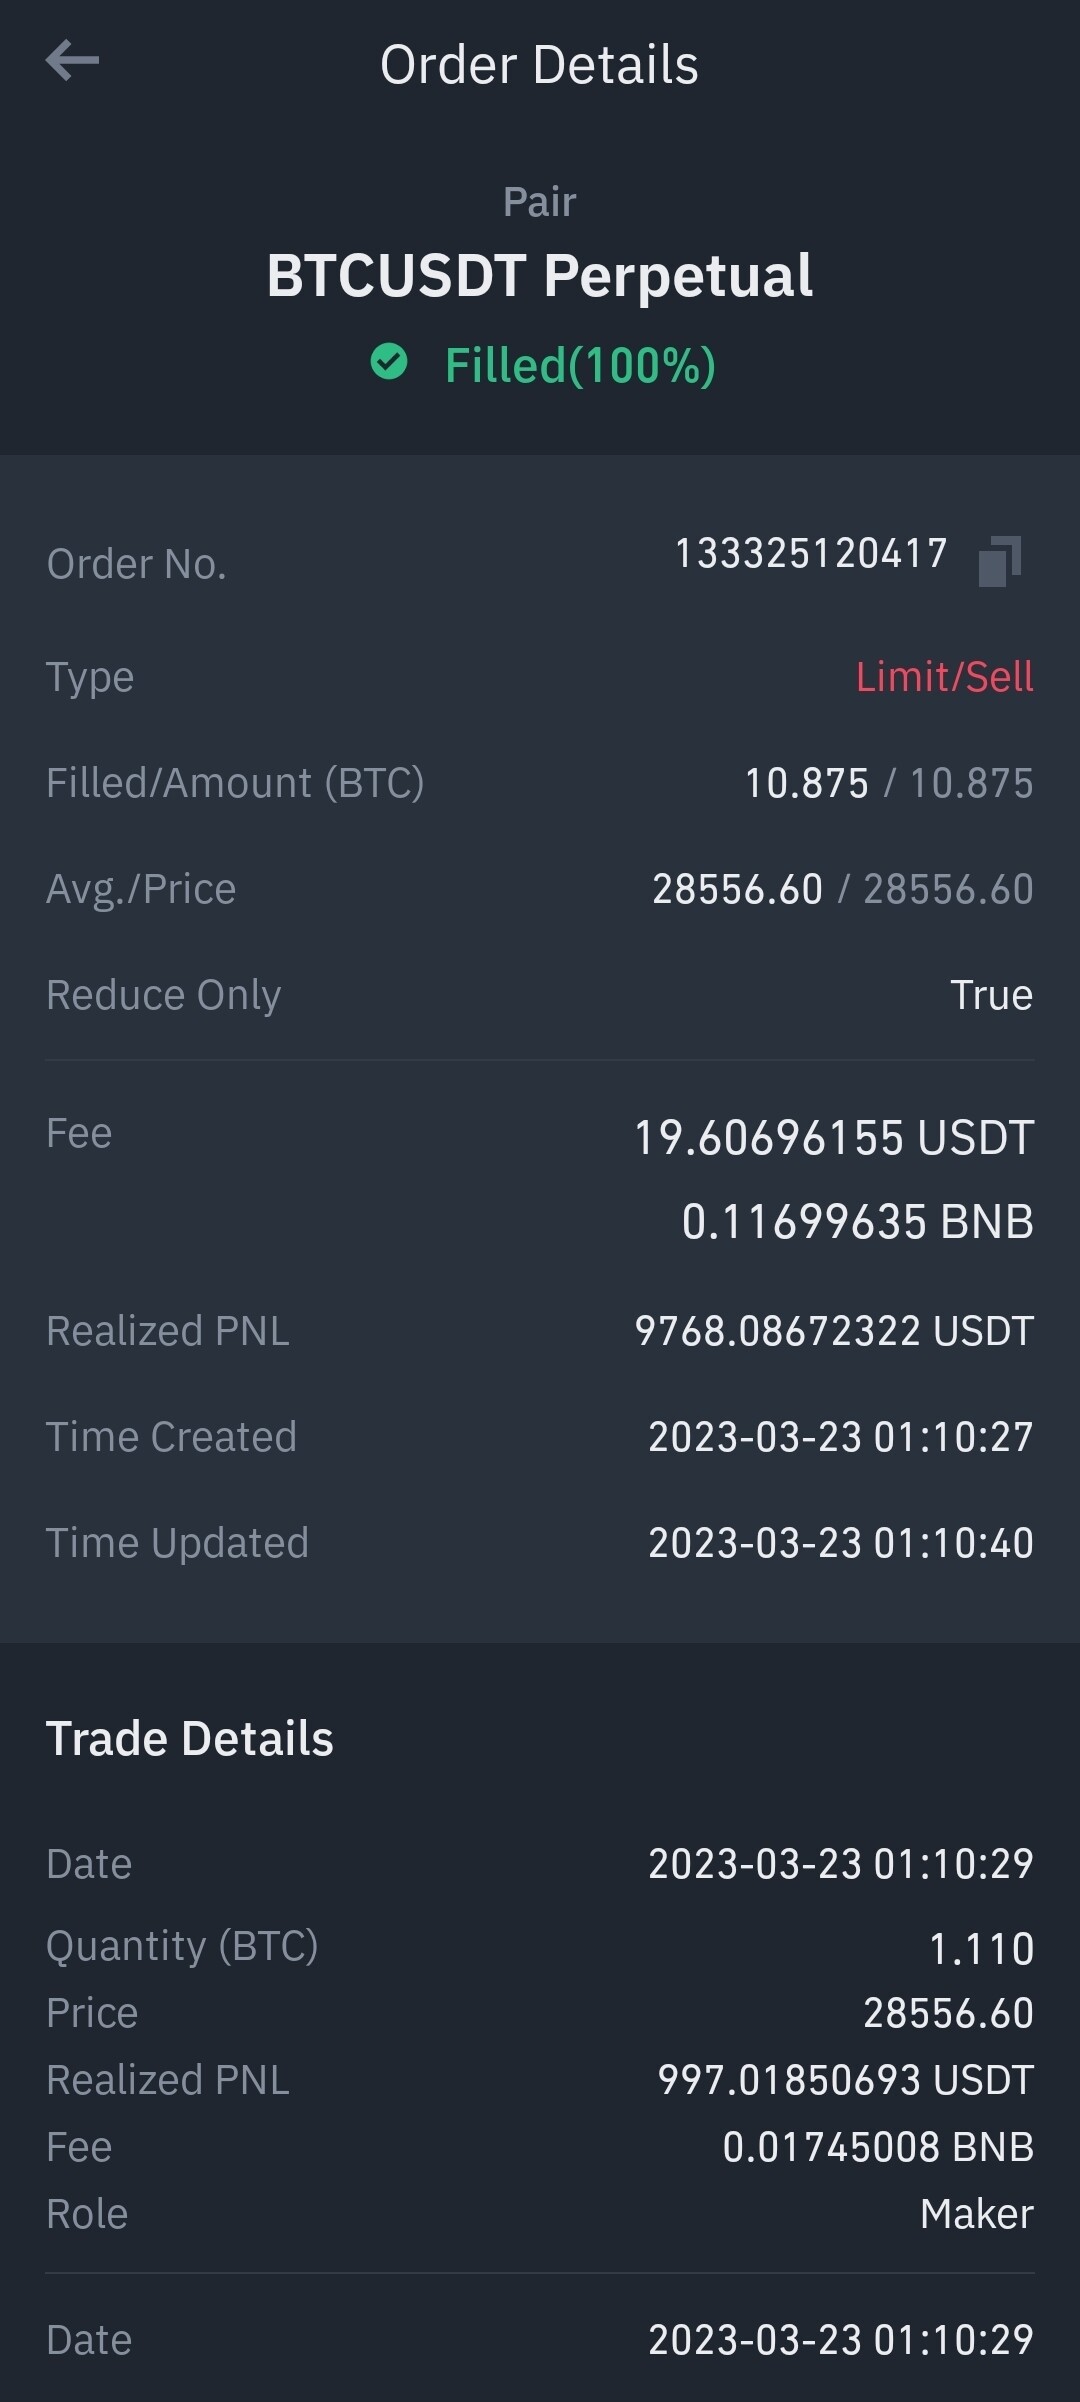Image resolution: width=1080 pixels, height=2402 pixels.
Task: Tap the Trade Details heading
Action: click(x=190, y=1739)
